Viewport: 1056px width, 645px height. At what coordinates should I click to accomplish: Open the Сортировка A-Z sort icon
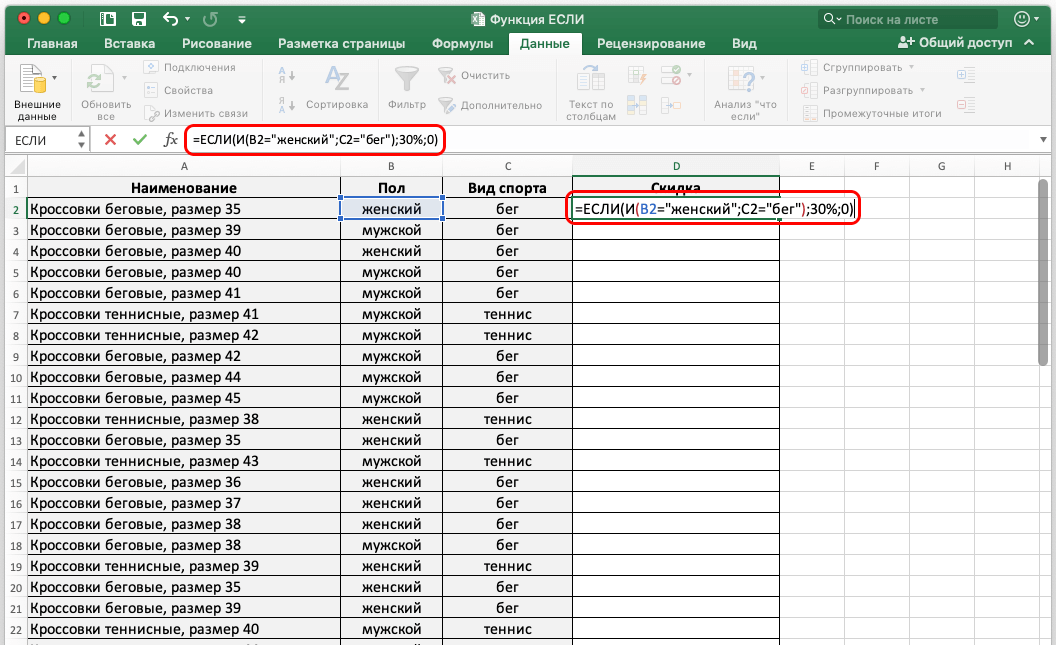tap(337, 80)
